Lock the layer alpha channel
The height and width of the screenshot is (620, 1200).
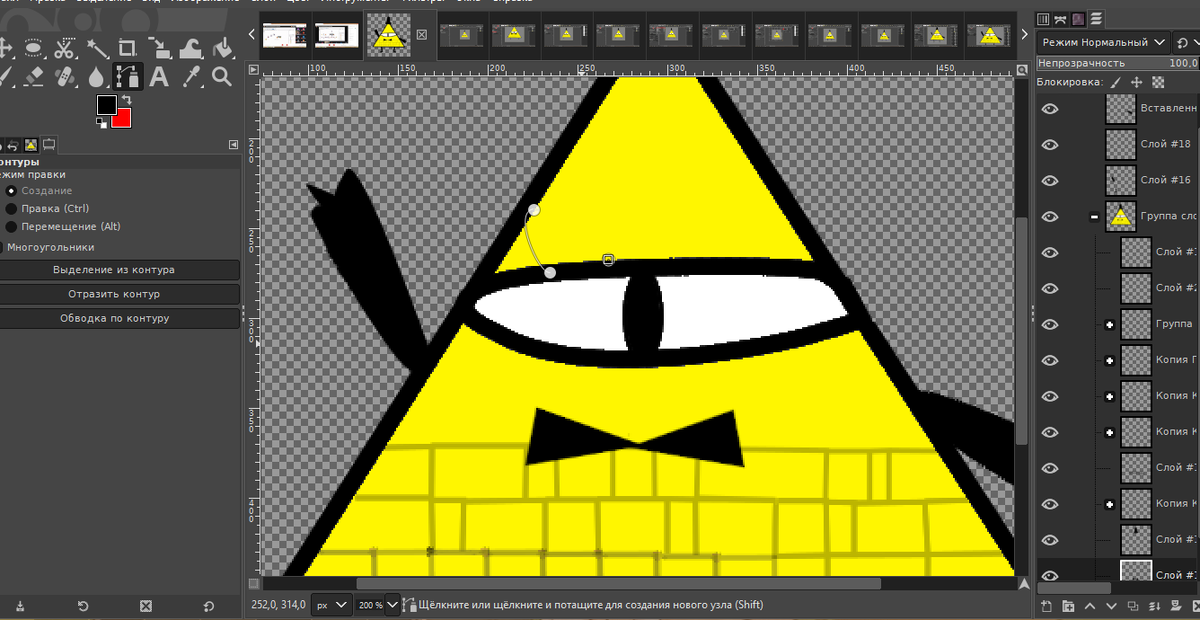(1159, 82)
